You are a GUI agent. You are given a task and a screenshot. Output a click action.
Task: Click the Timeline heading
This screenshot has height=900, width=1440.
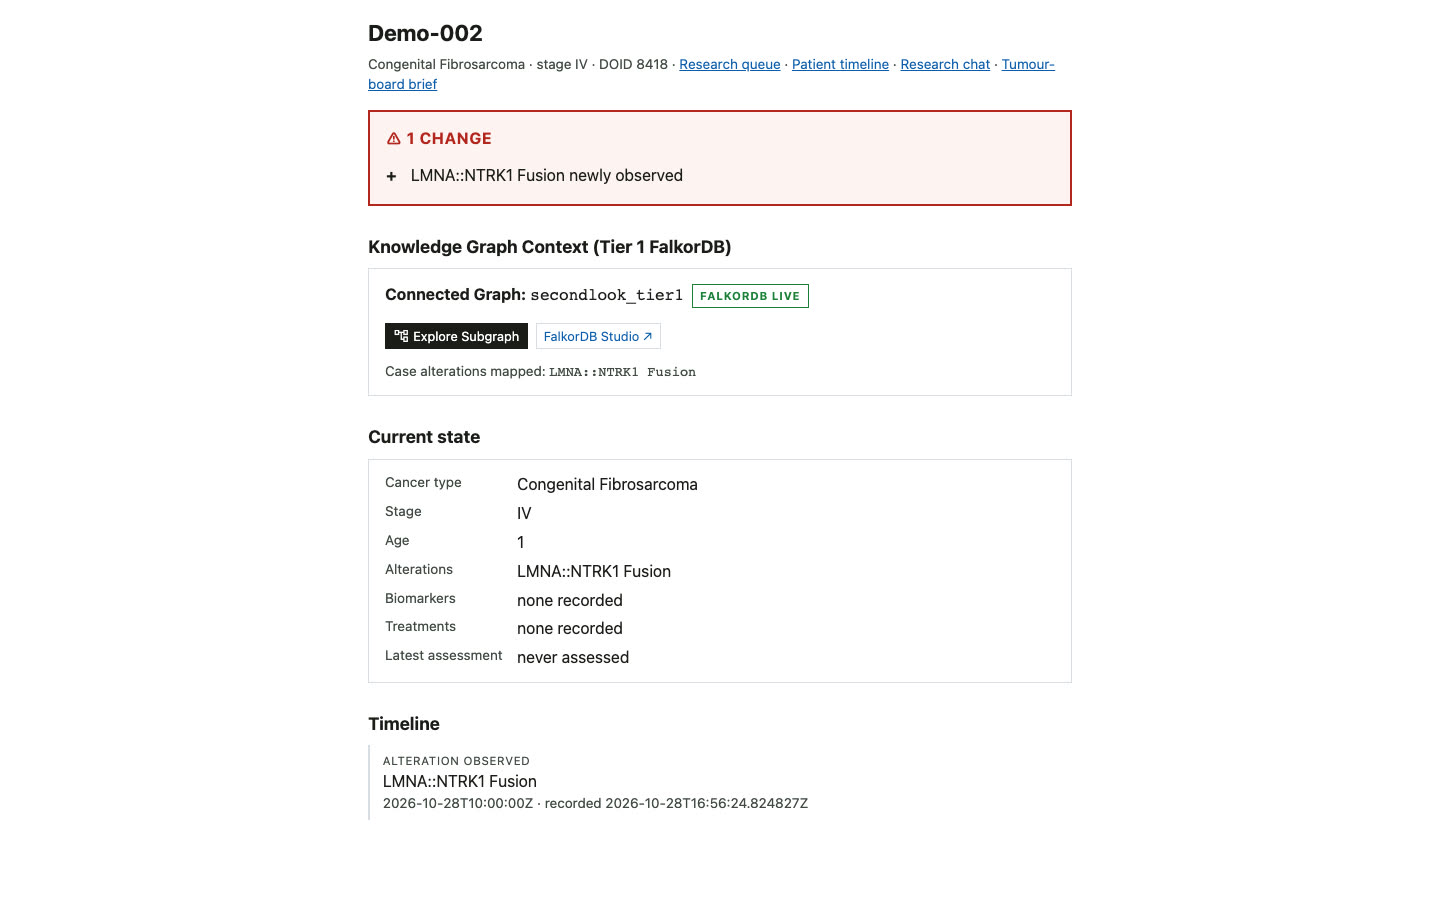[x=404, y=724]
